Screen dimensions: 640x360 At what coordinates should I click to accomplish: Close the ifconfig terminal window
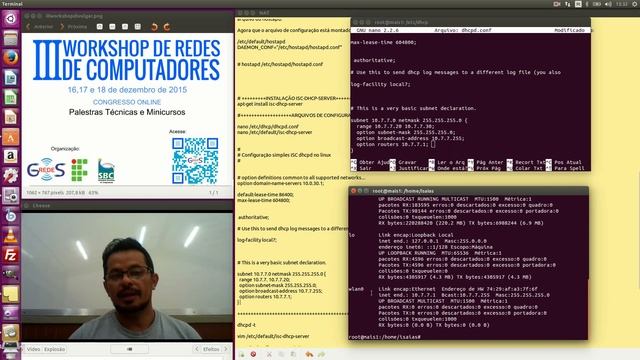coord(353,191)
